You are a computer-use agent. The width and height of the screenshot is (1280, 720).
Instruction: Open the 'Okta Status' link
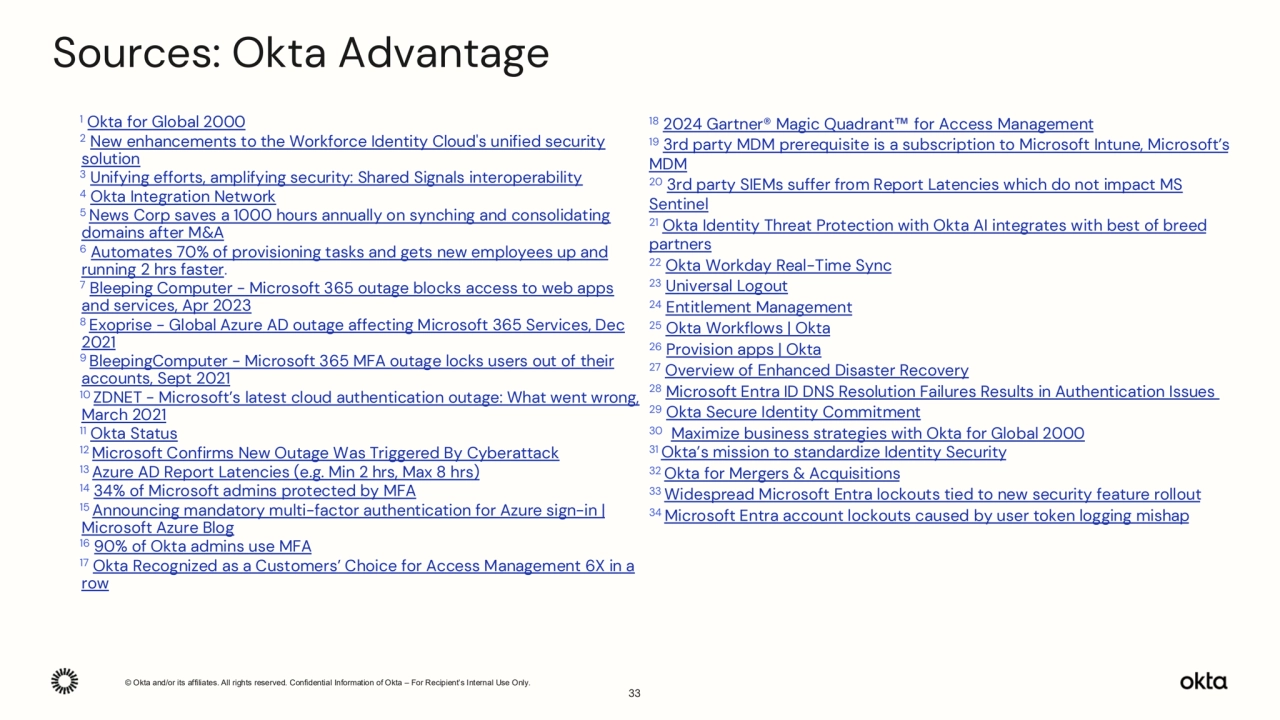tap(134, 433)
